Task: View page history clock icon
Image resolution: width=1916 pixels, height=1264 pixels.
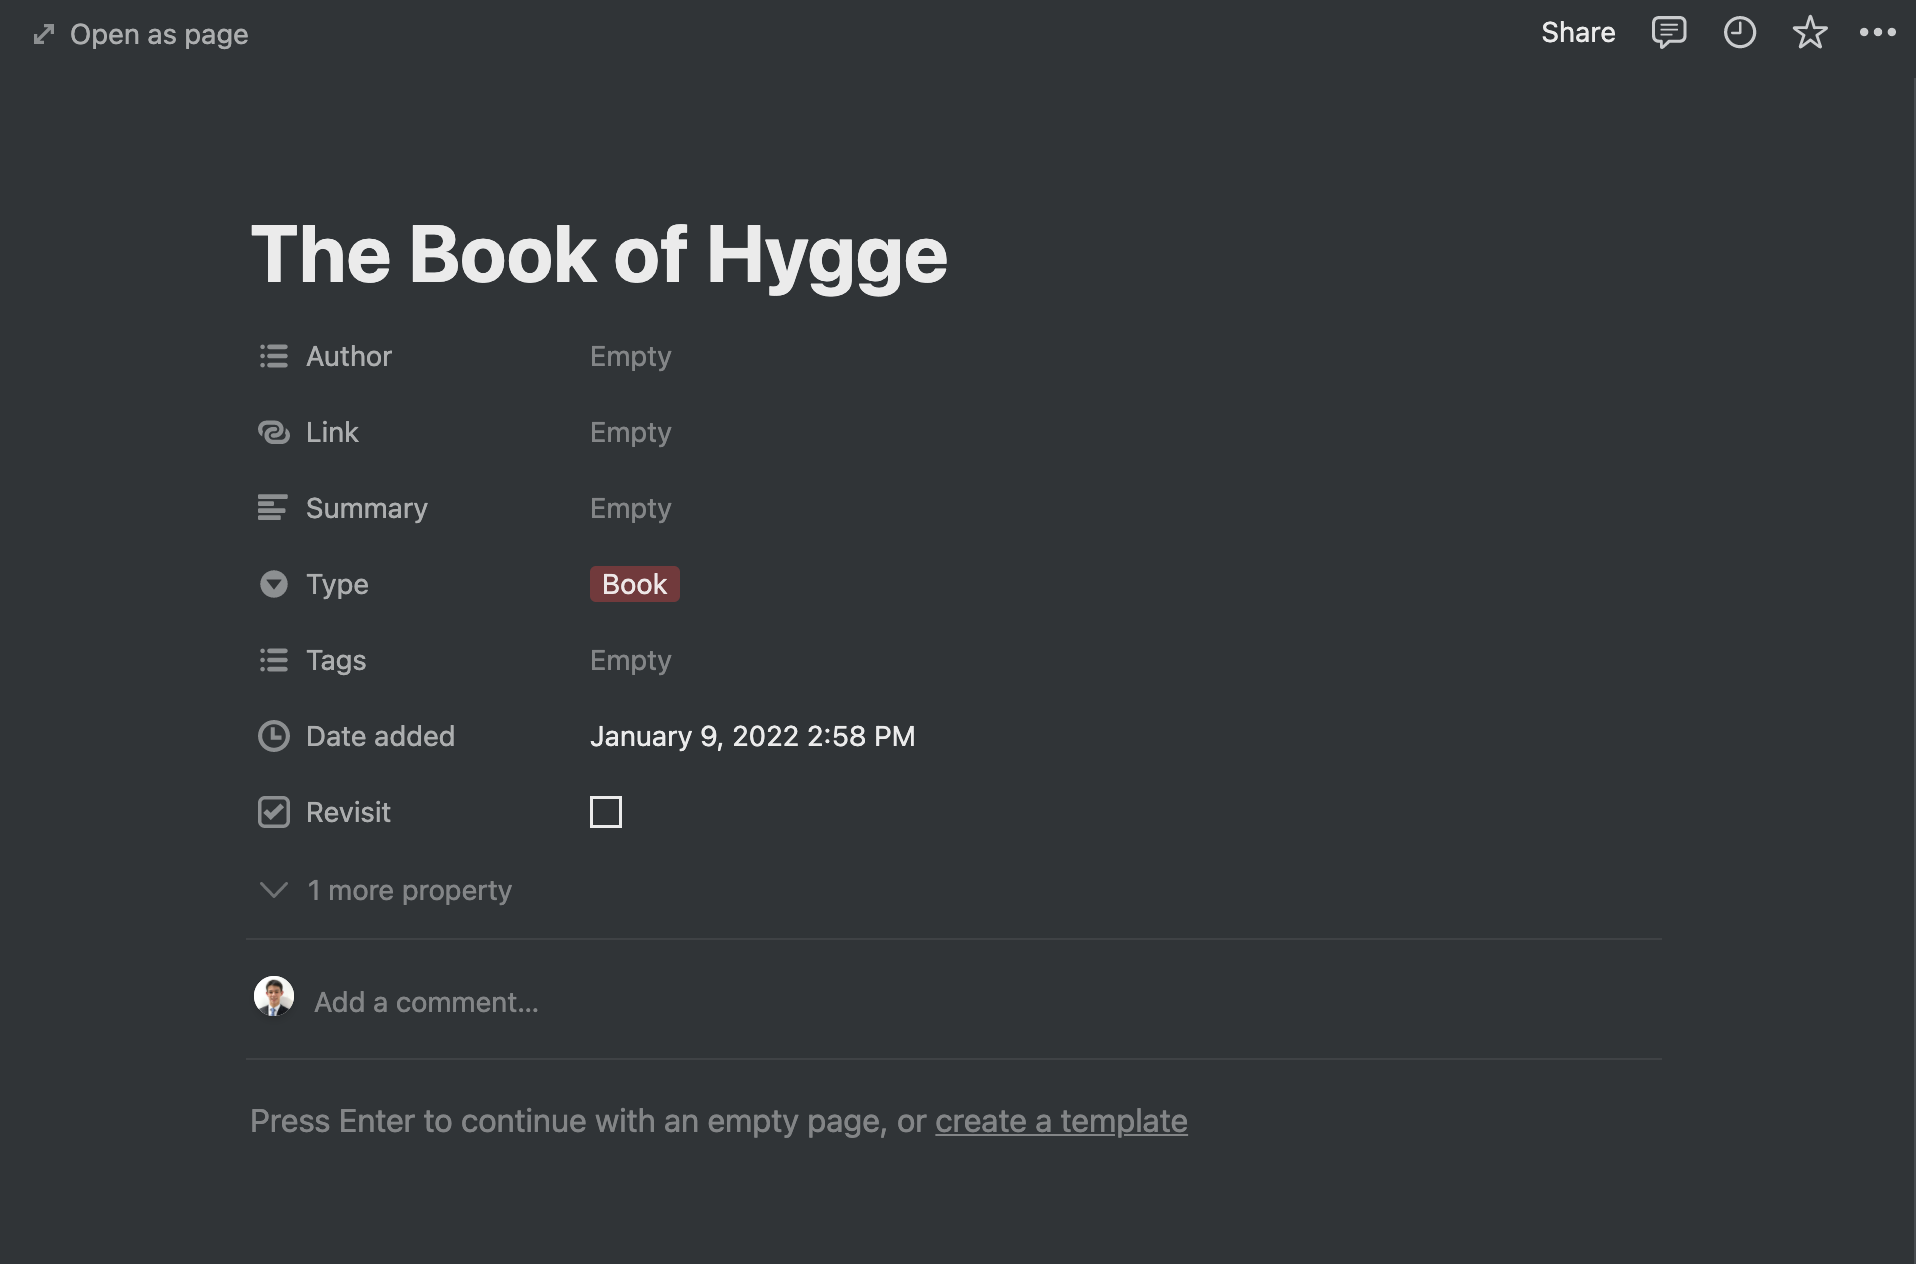Action: click(x=1739, y=33)
